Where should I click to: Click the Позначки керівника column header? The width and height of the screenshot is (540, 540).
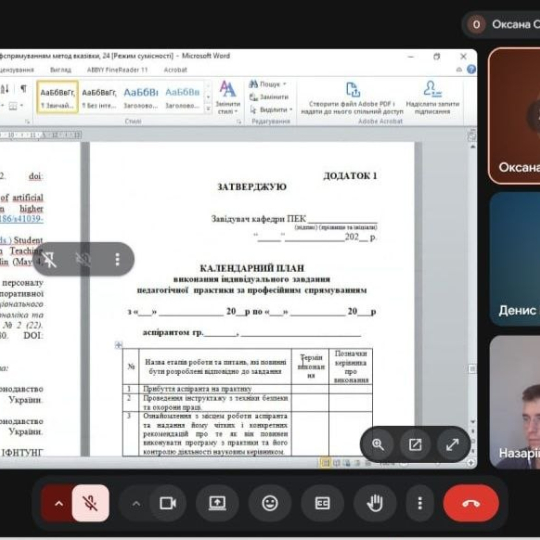[x=351, y=366]
